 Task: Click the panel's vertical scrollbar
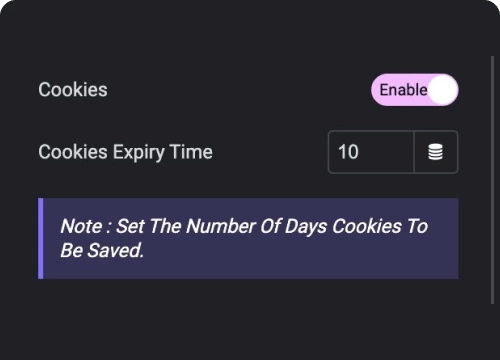pos(492,180)
